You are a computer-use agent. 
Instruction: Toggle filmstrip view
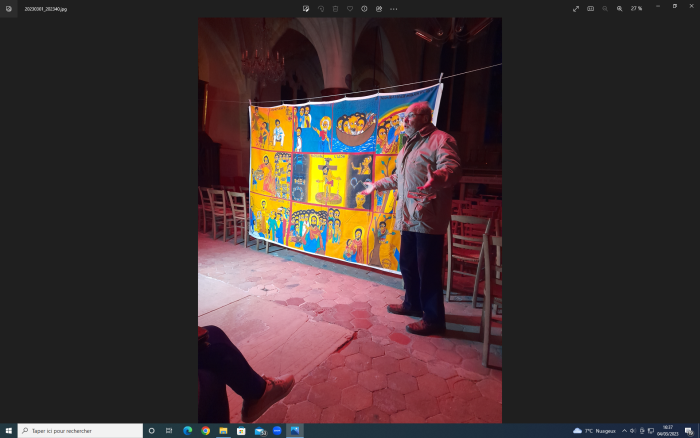pos(591,8)
